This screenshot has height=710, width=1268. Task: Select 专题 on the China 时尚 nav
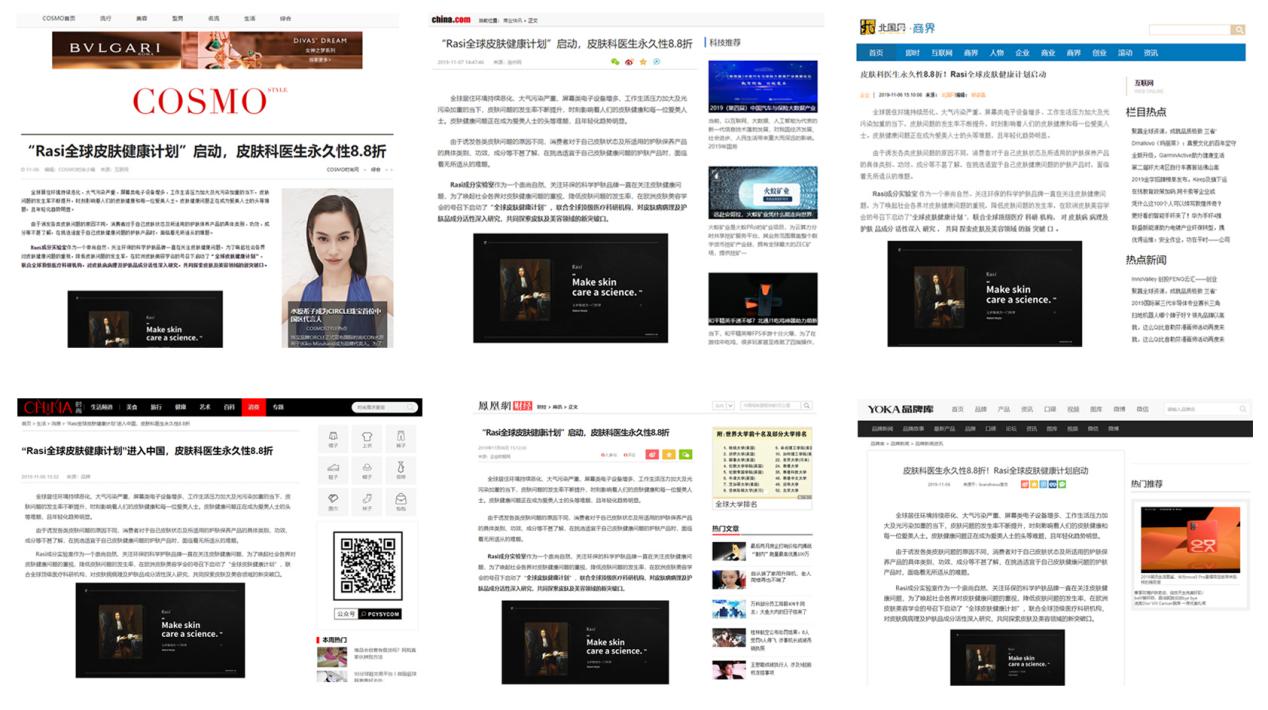point(278,407)
